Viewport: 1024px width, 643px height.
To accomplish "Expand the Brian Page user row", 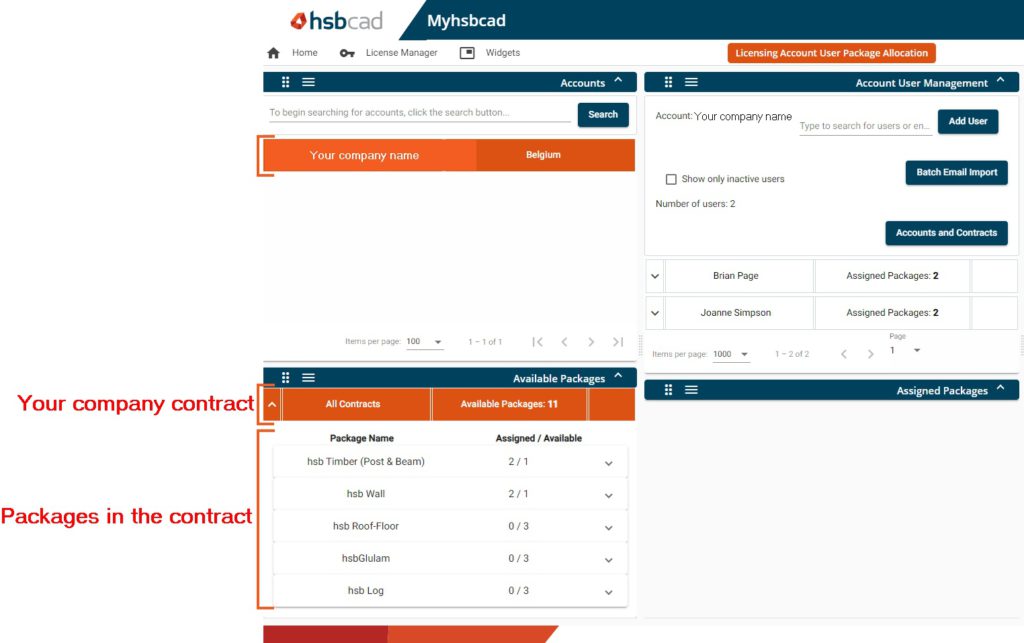I will [x=655, y=276].
